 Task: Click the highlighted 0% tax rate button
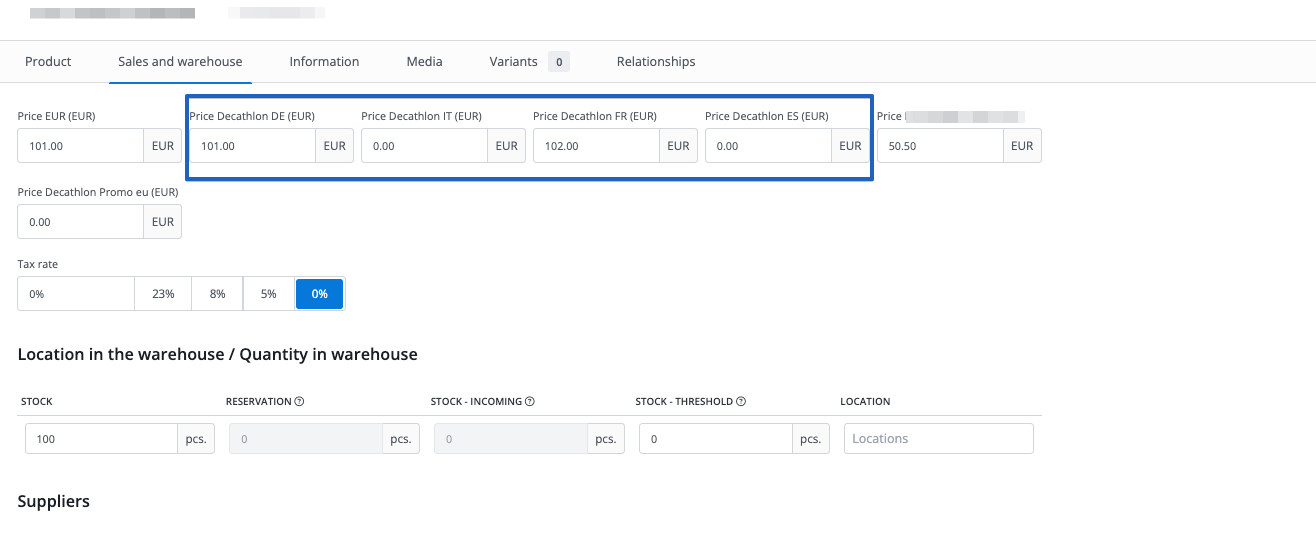click(x=319, y=294)
